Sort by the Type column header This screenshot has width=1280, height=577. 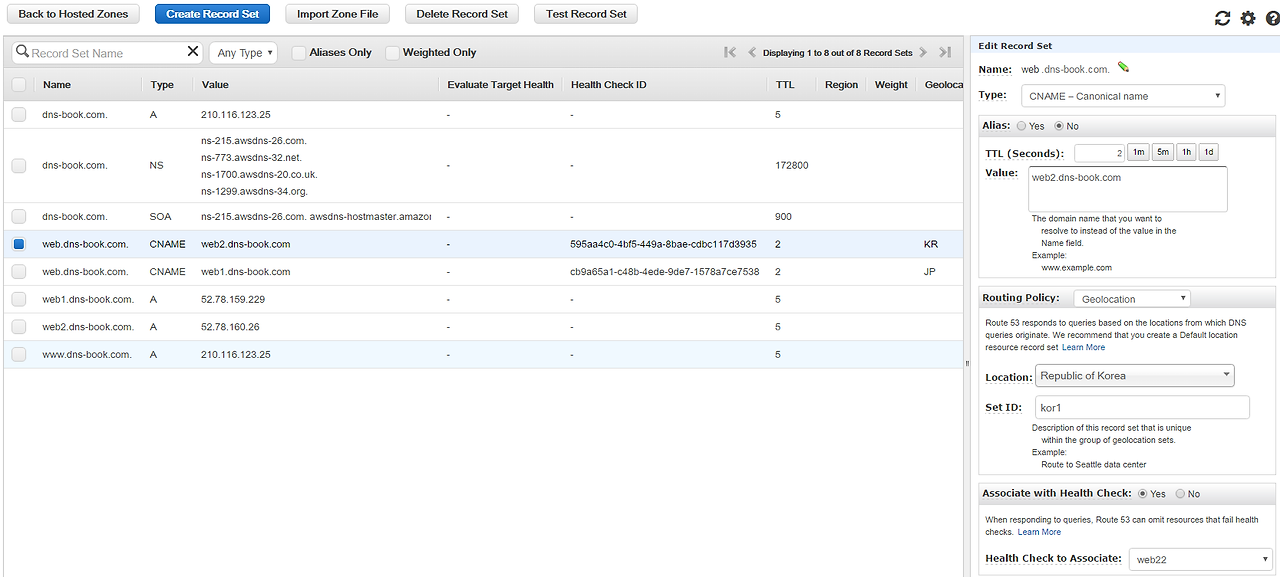tap(162, 85)
